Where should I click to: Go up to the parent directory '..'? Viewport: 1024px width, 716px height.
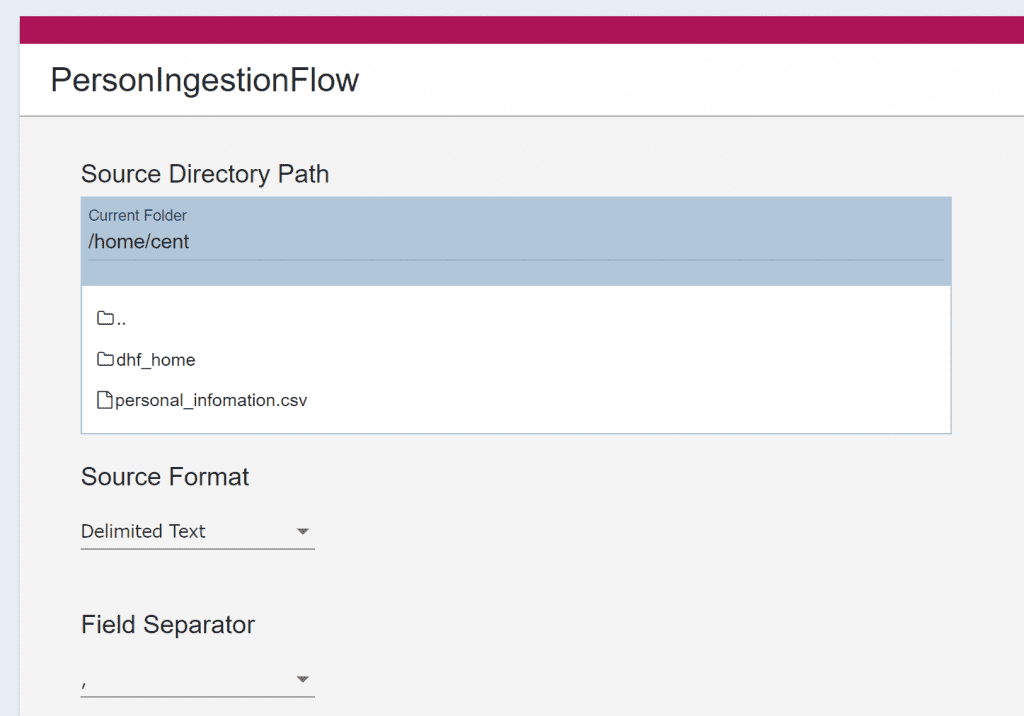[x=121, y=320]
